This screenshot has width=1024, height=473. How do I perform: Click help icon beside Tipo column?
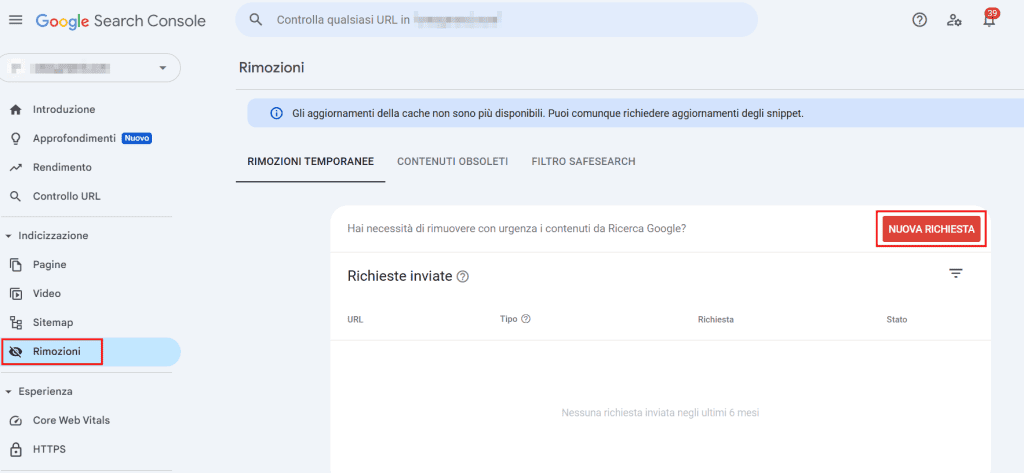pos(526,319)
